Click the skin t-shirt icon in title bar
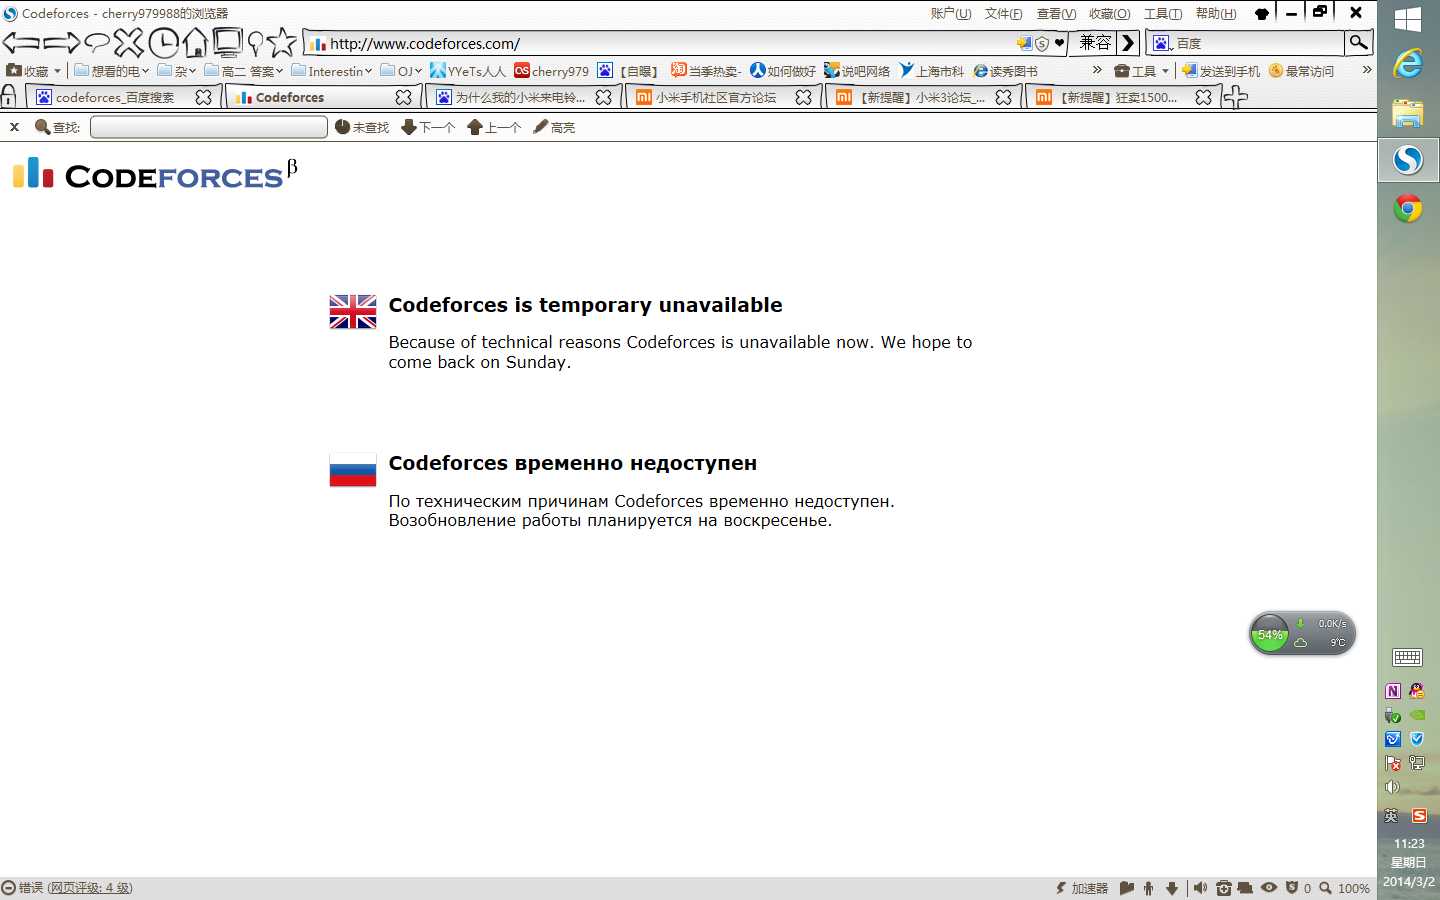Viewport: 1440px width, 900px height. click(1262, 14)
